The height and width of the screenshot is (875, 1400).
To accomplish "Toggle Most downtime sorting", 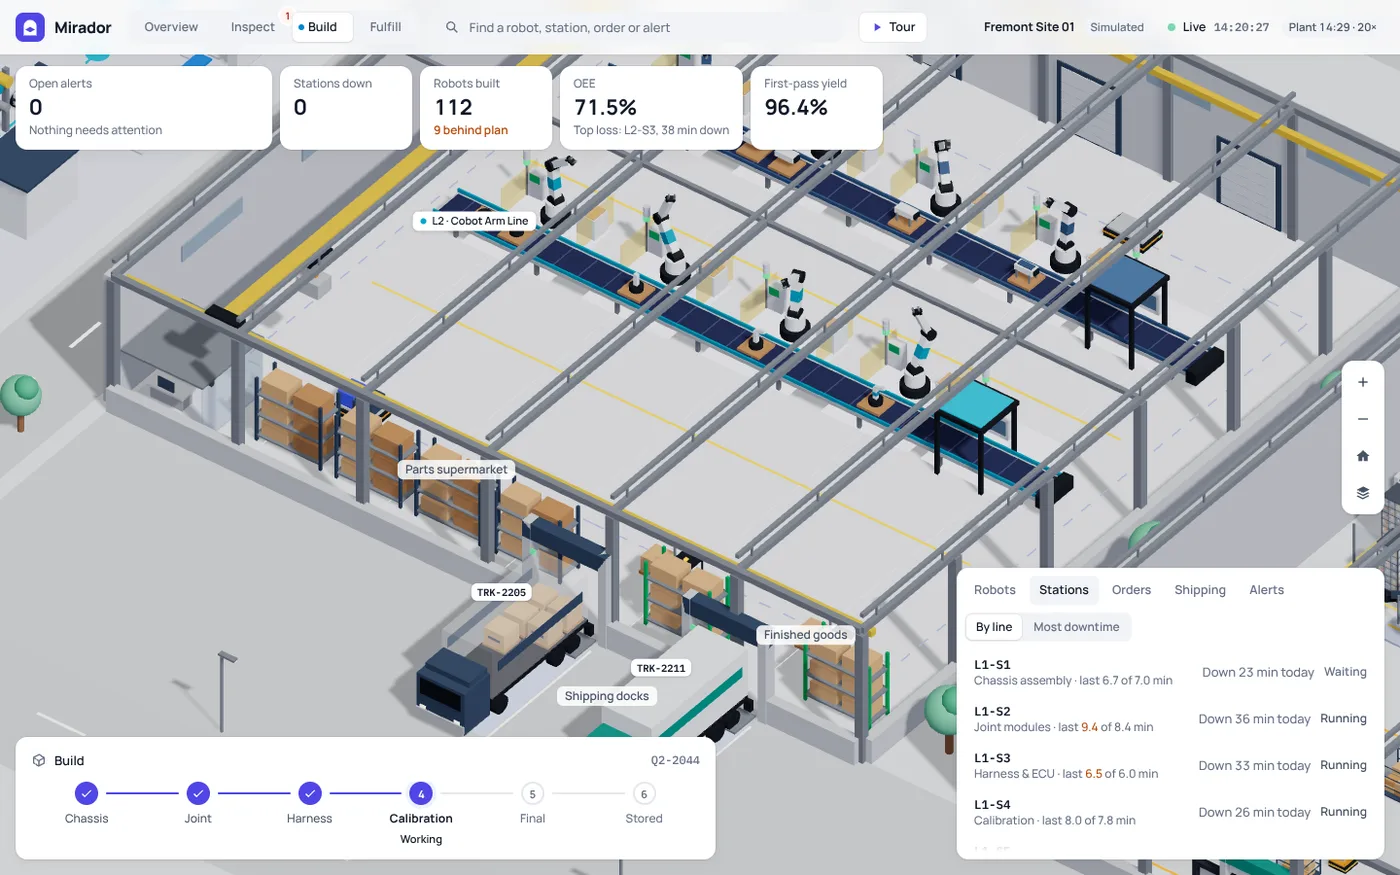I will [x=1076, y=627].
